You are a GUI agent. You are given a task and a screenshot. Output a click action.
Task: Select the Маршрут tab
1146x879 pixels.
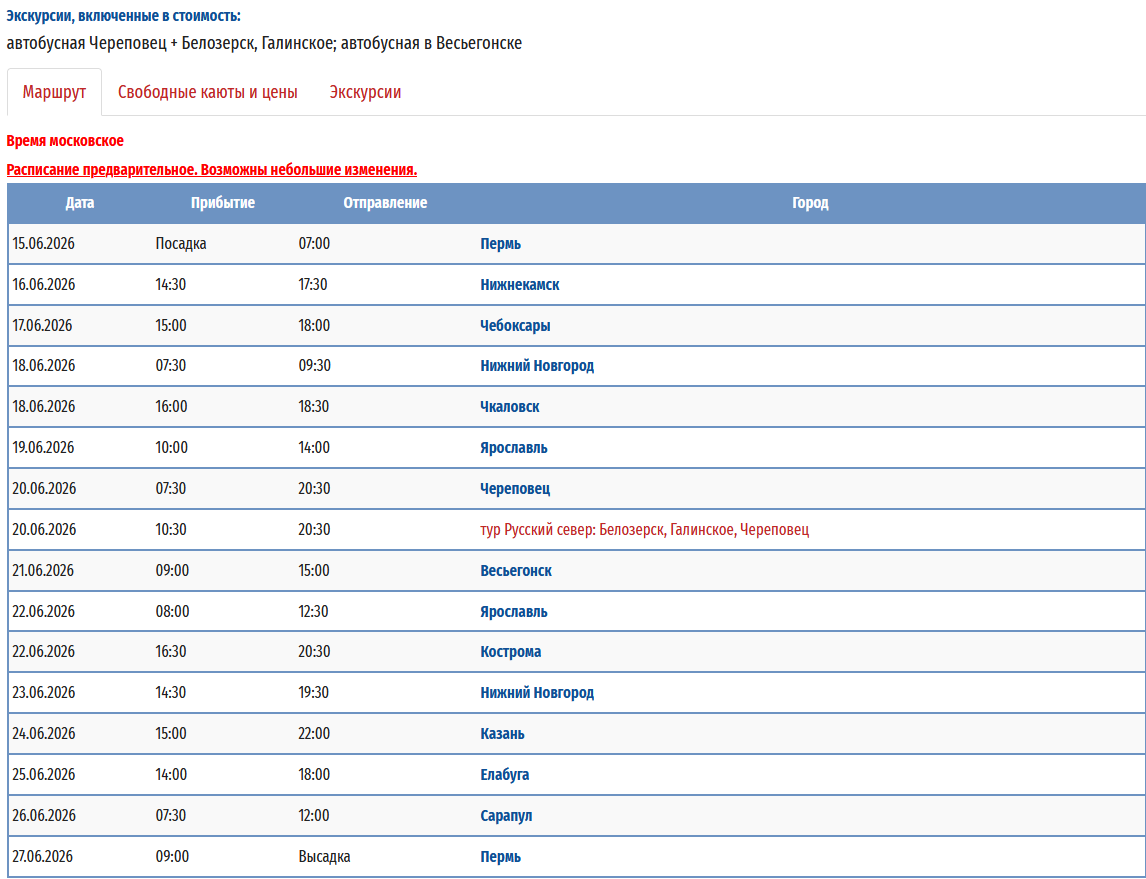click(55, 92)
